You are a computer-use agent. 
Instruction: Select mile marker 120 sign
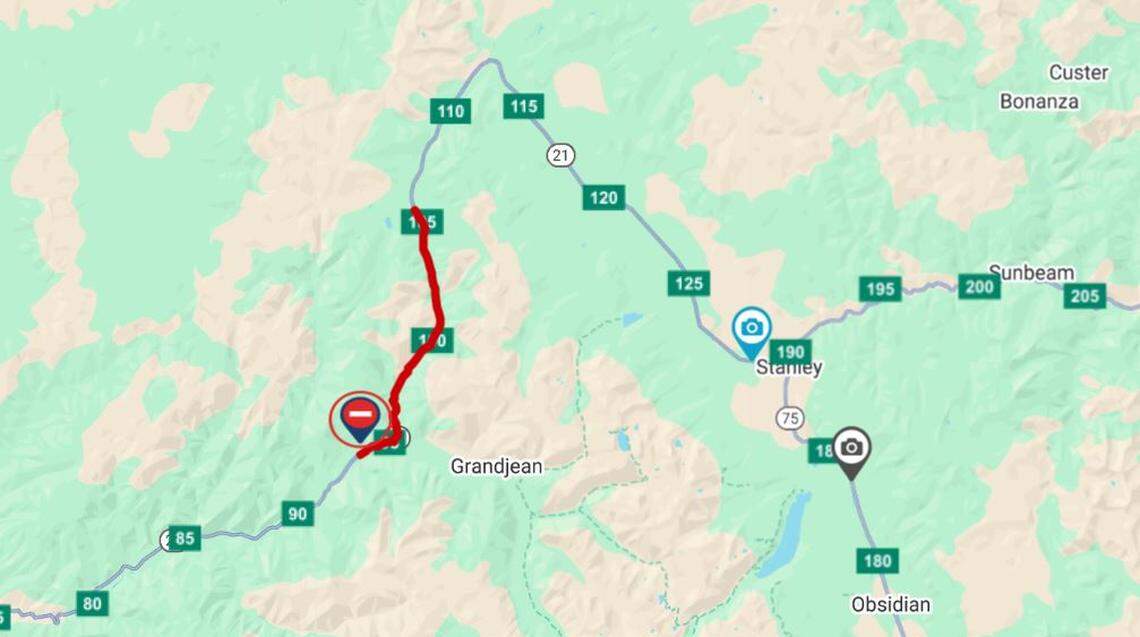coord(603,198)
